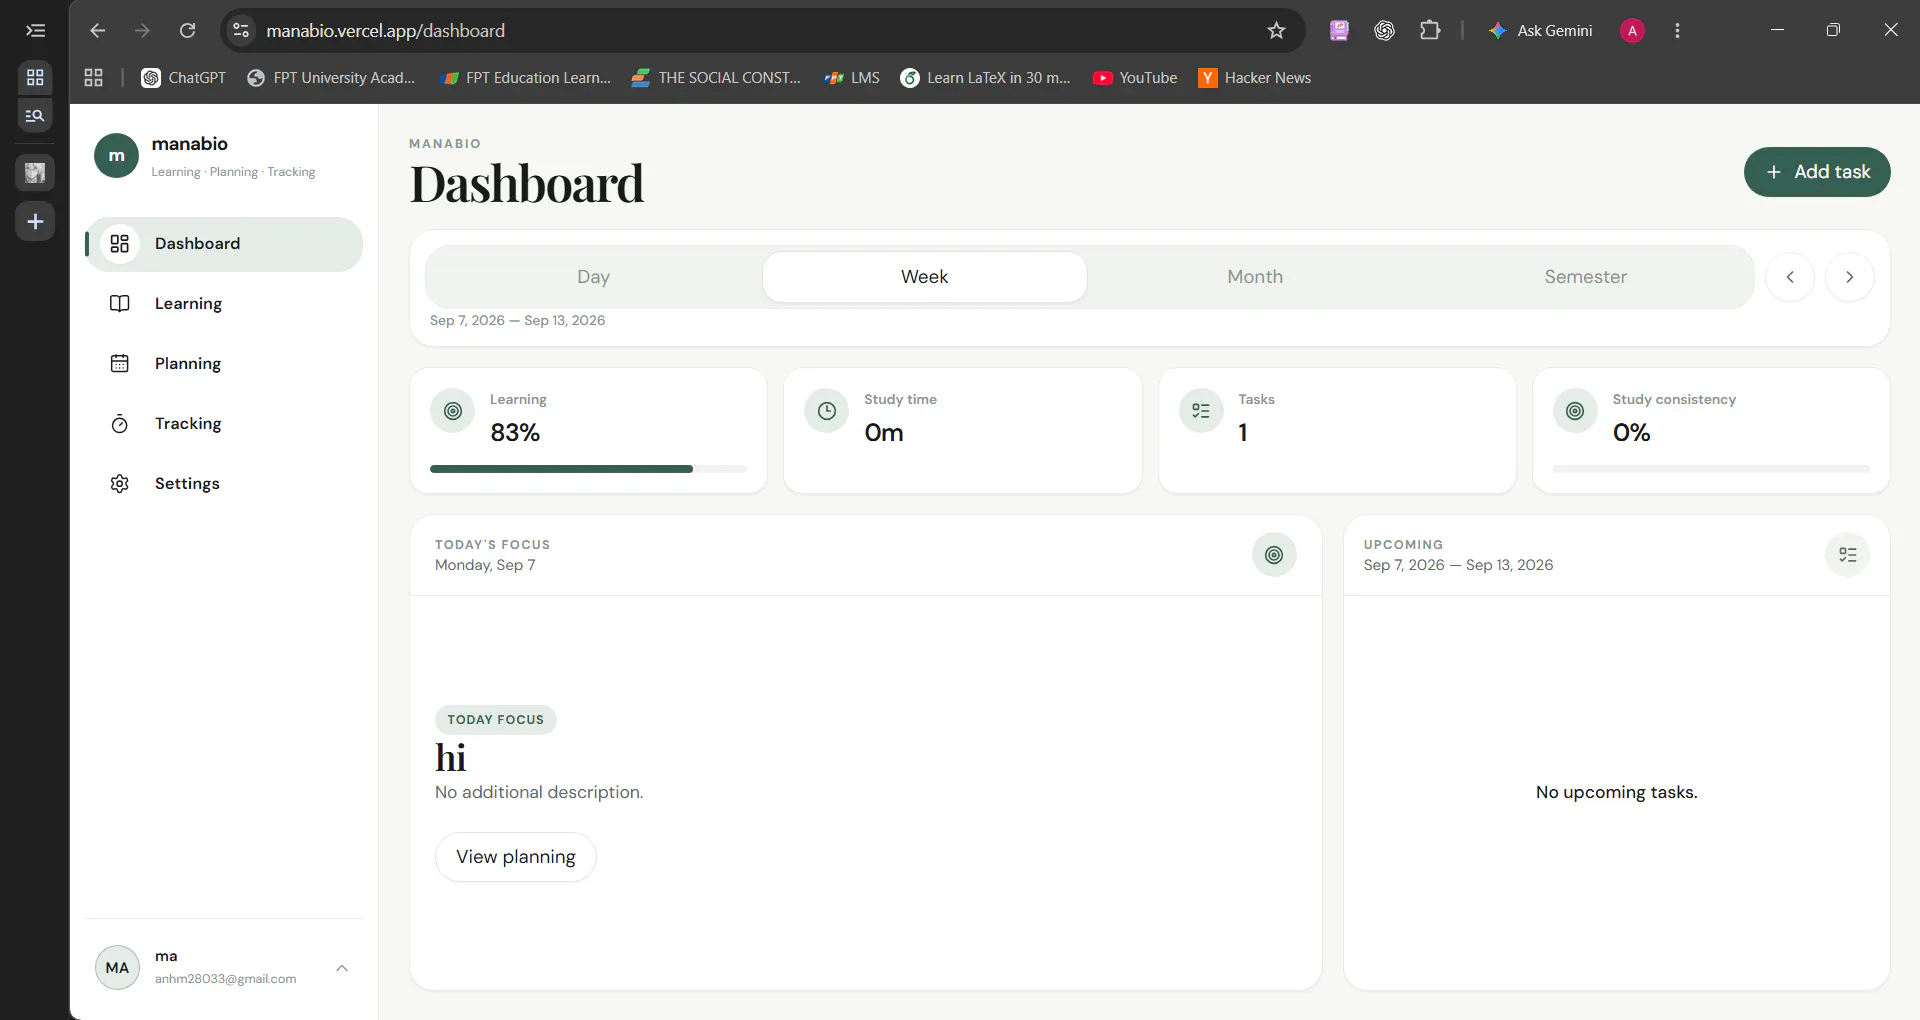Click the Dashboard grid icon in sidebar
This screenshot has height=1020, width=1920.
click(x=120, y=244)
